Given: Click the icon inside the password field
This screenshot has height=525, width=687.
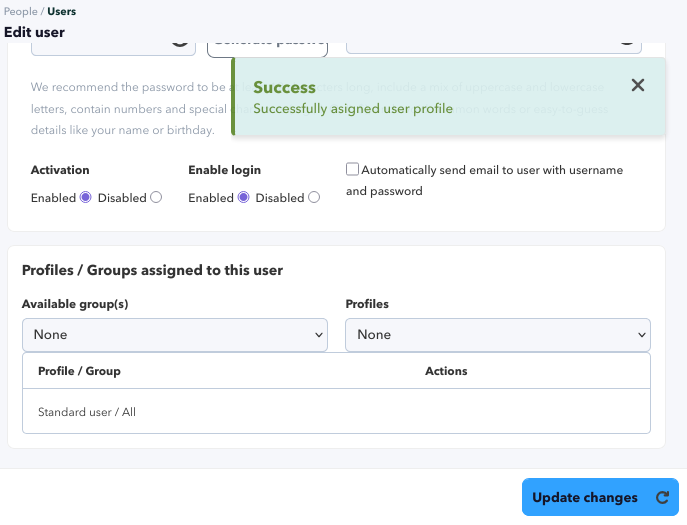Looking at the screenshot, I should tap(180, 43).
